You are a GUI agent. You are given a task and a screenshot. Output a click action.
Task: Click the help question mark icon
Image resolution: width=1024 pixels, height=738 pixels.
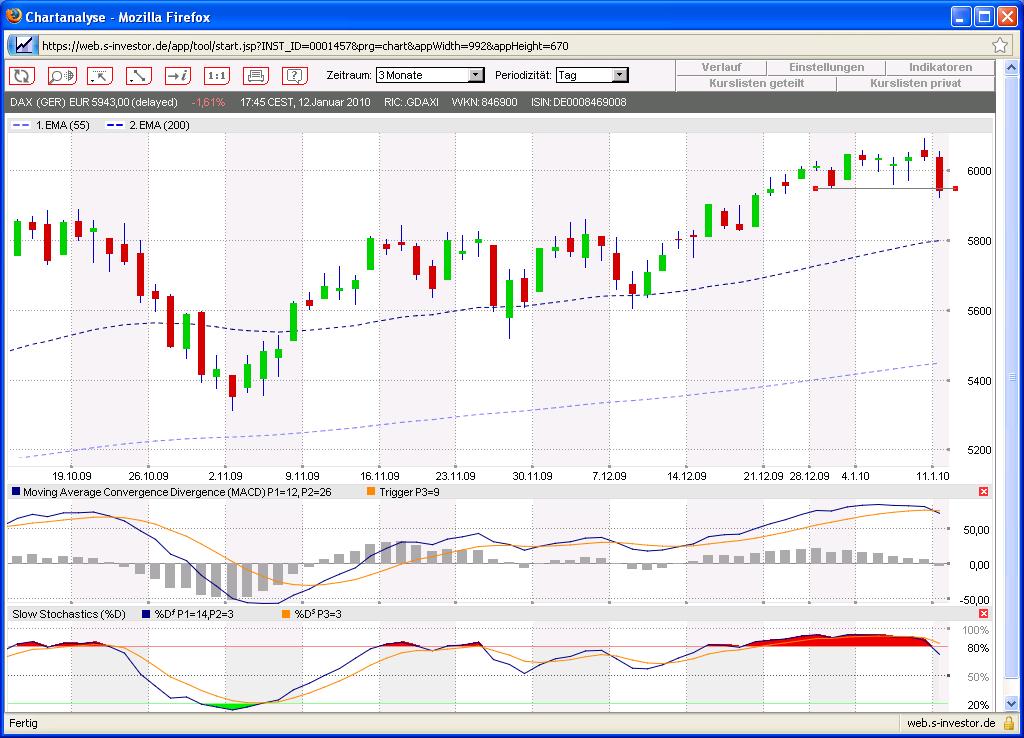[x=293, y=75]
